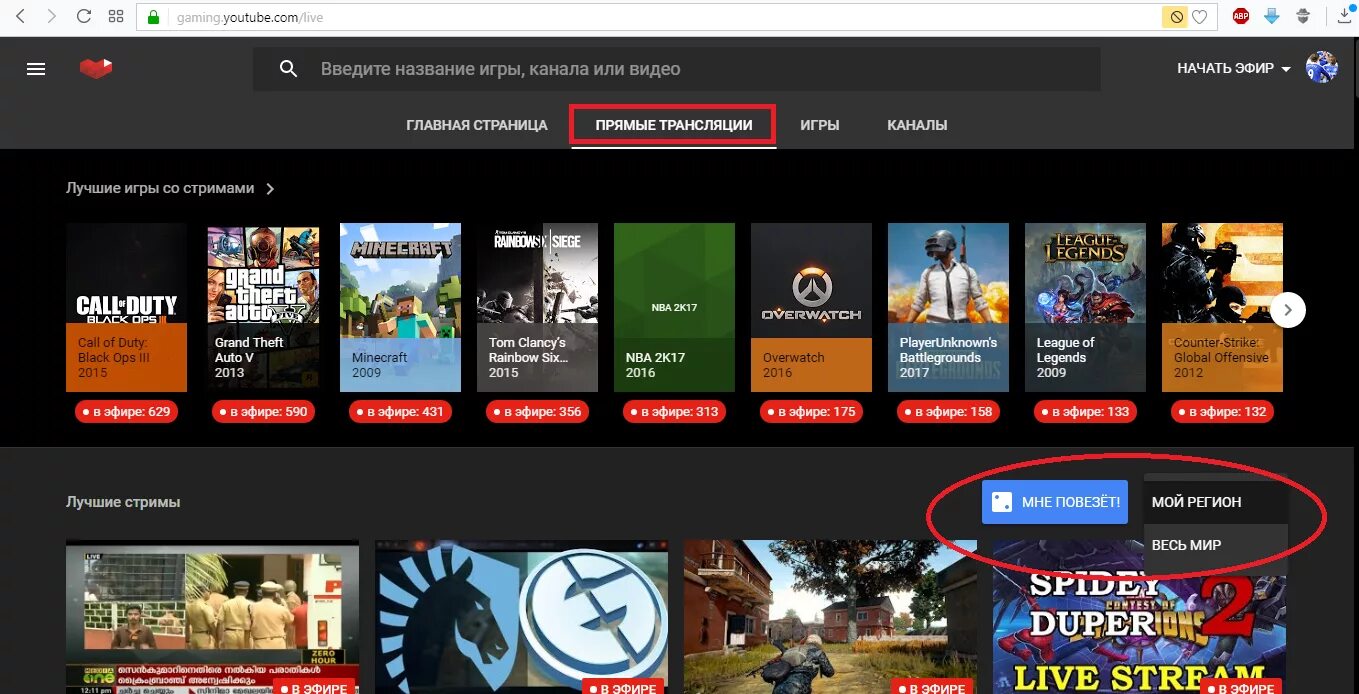
Task: Select ВЕСЬ МИР option
Action: 1216,545
